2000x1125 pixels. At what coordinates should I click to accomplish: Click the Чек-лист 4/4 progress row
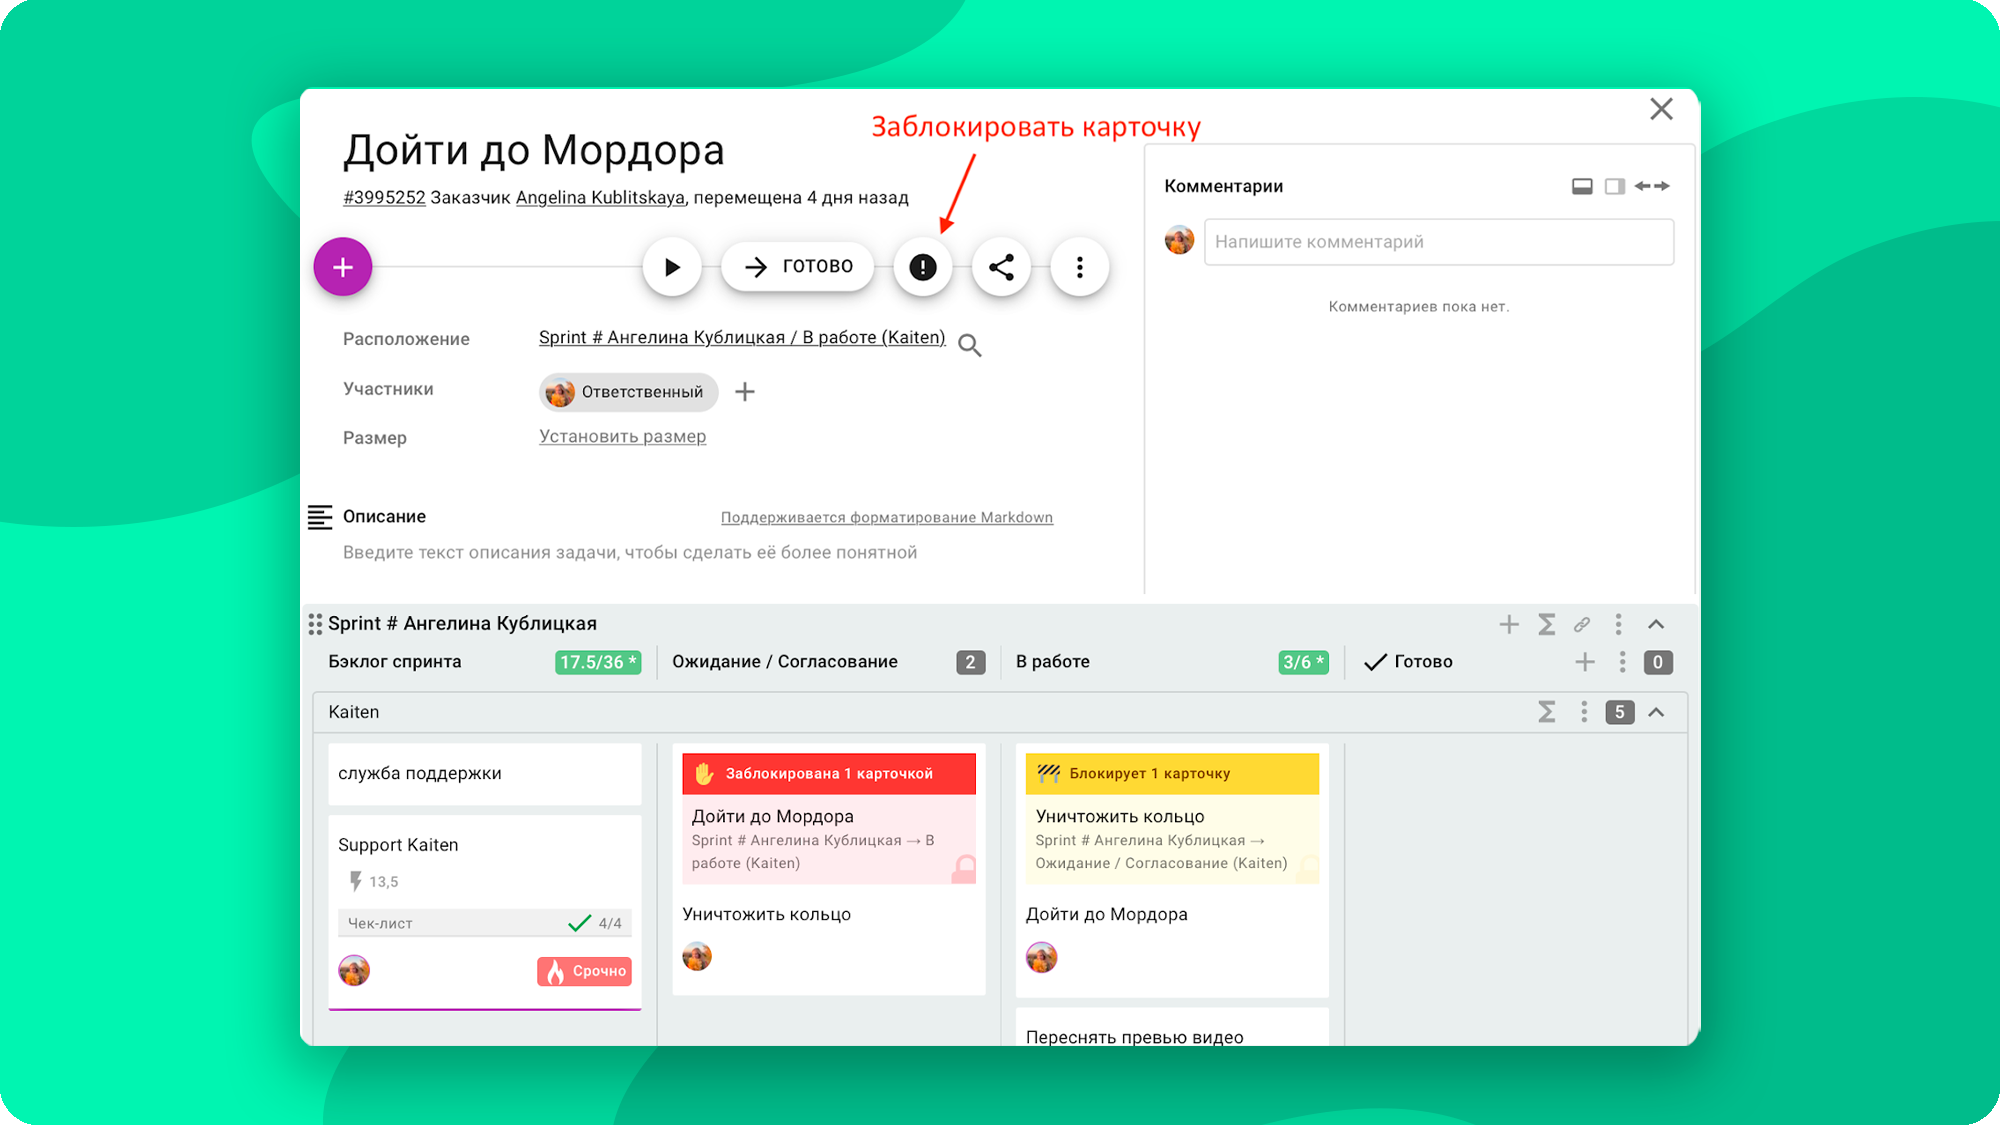485,923
